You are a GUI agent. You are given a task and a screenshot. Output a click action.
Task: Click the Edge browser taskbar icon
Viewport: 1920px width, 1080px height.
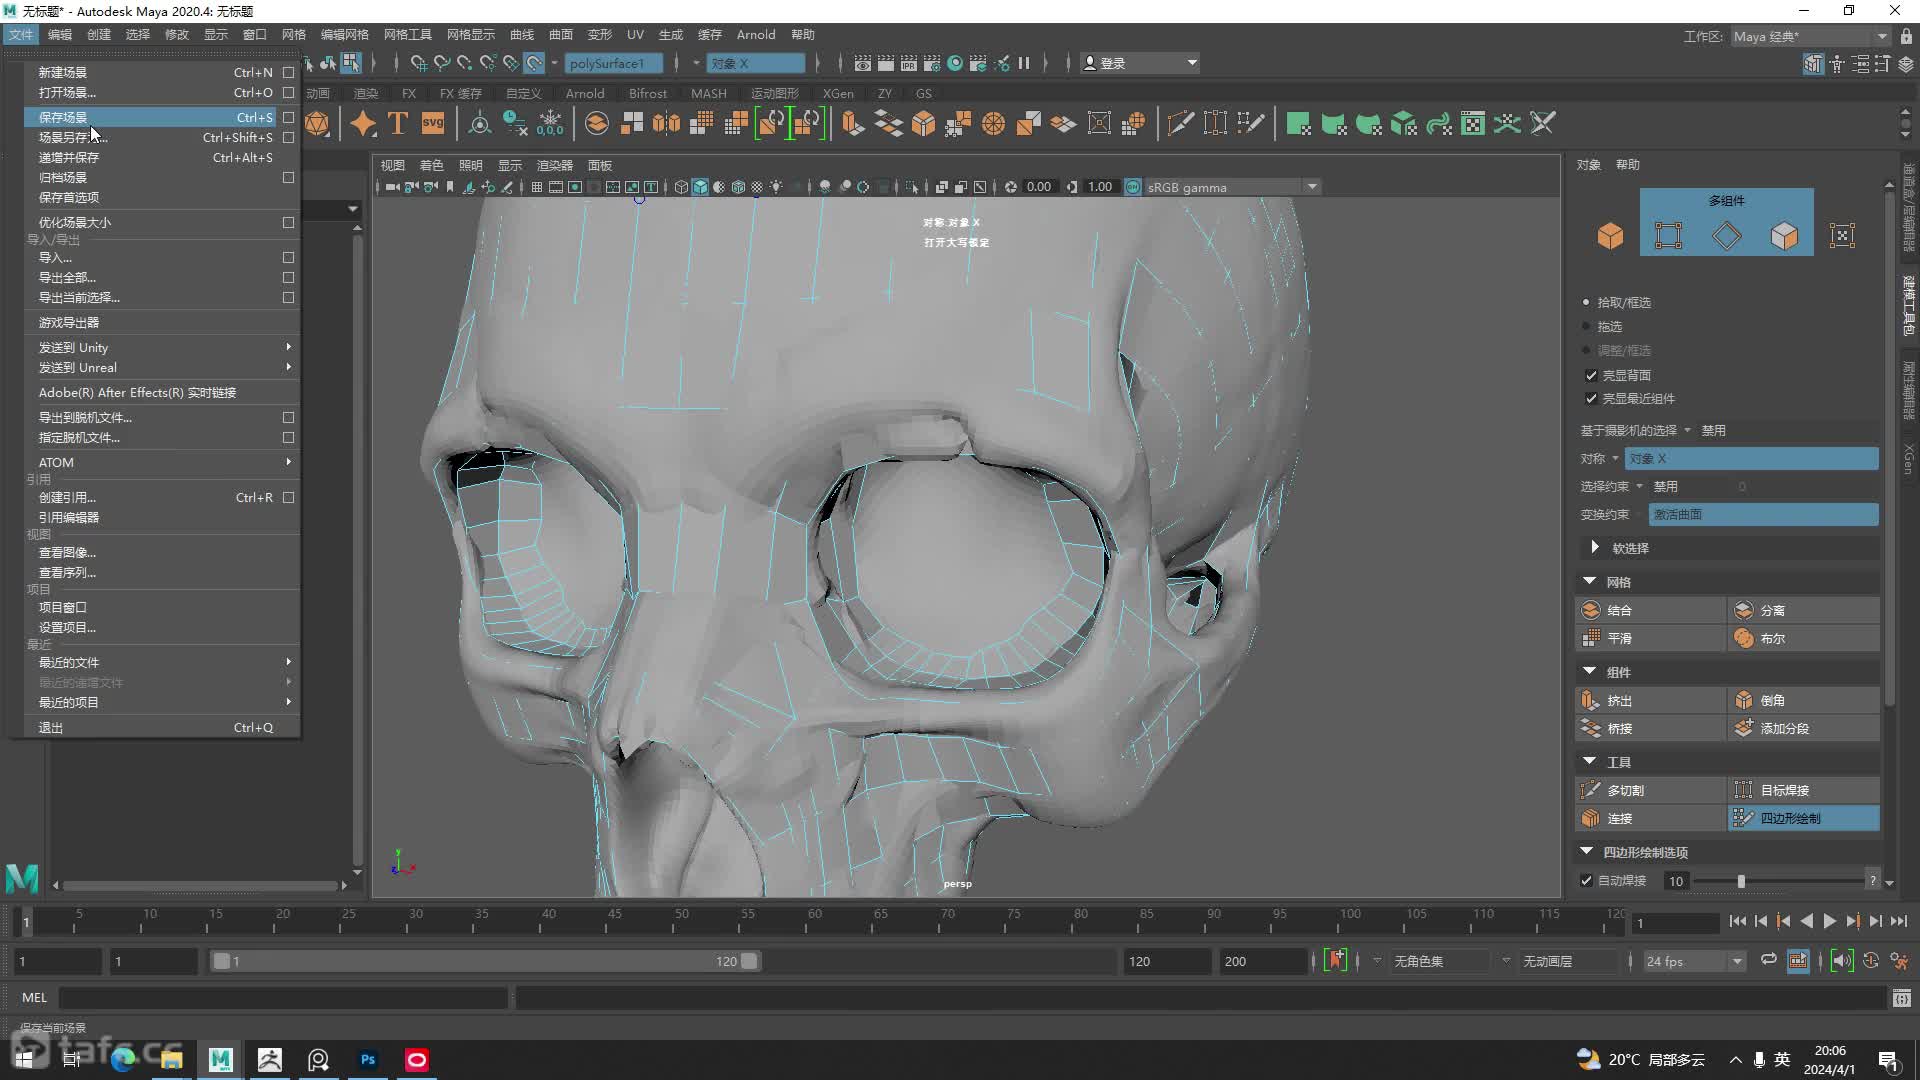[x=123, y=1060]
